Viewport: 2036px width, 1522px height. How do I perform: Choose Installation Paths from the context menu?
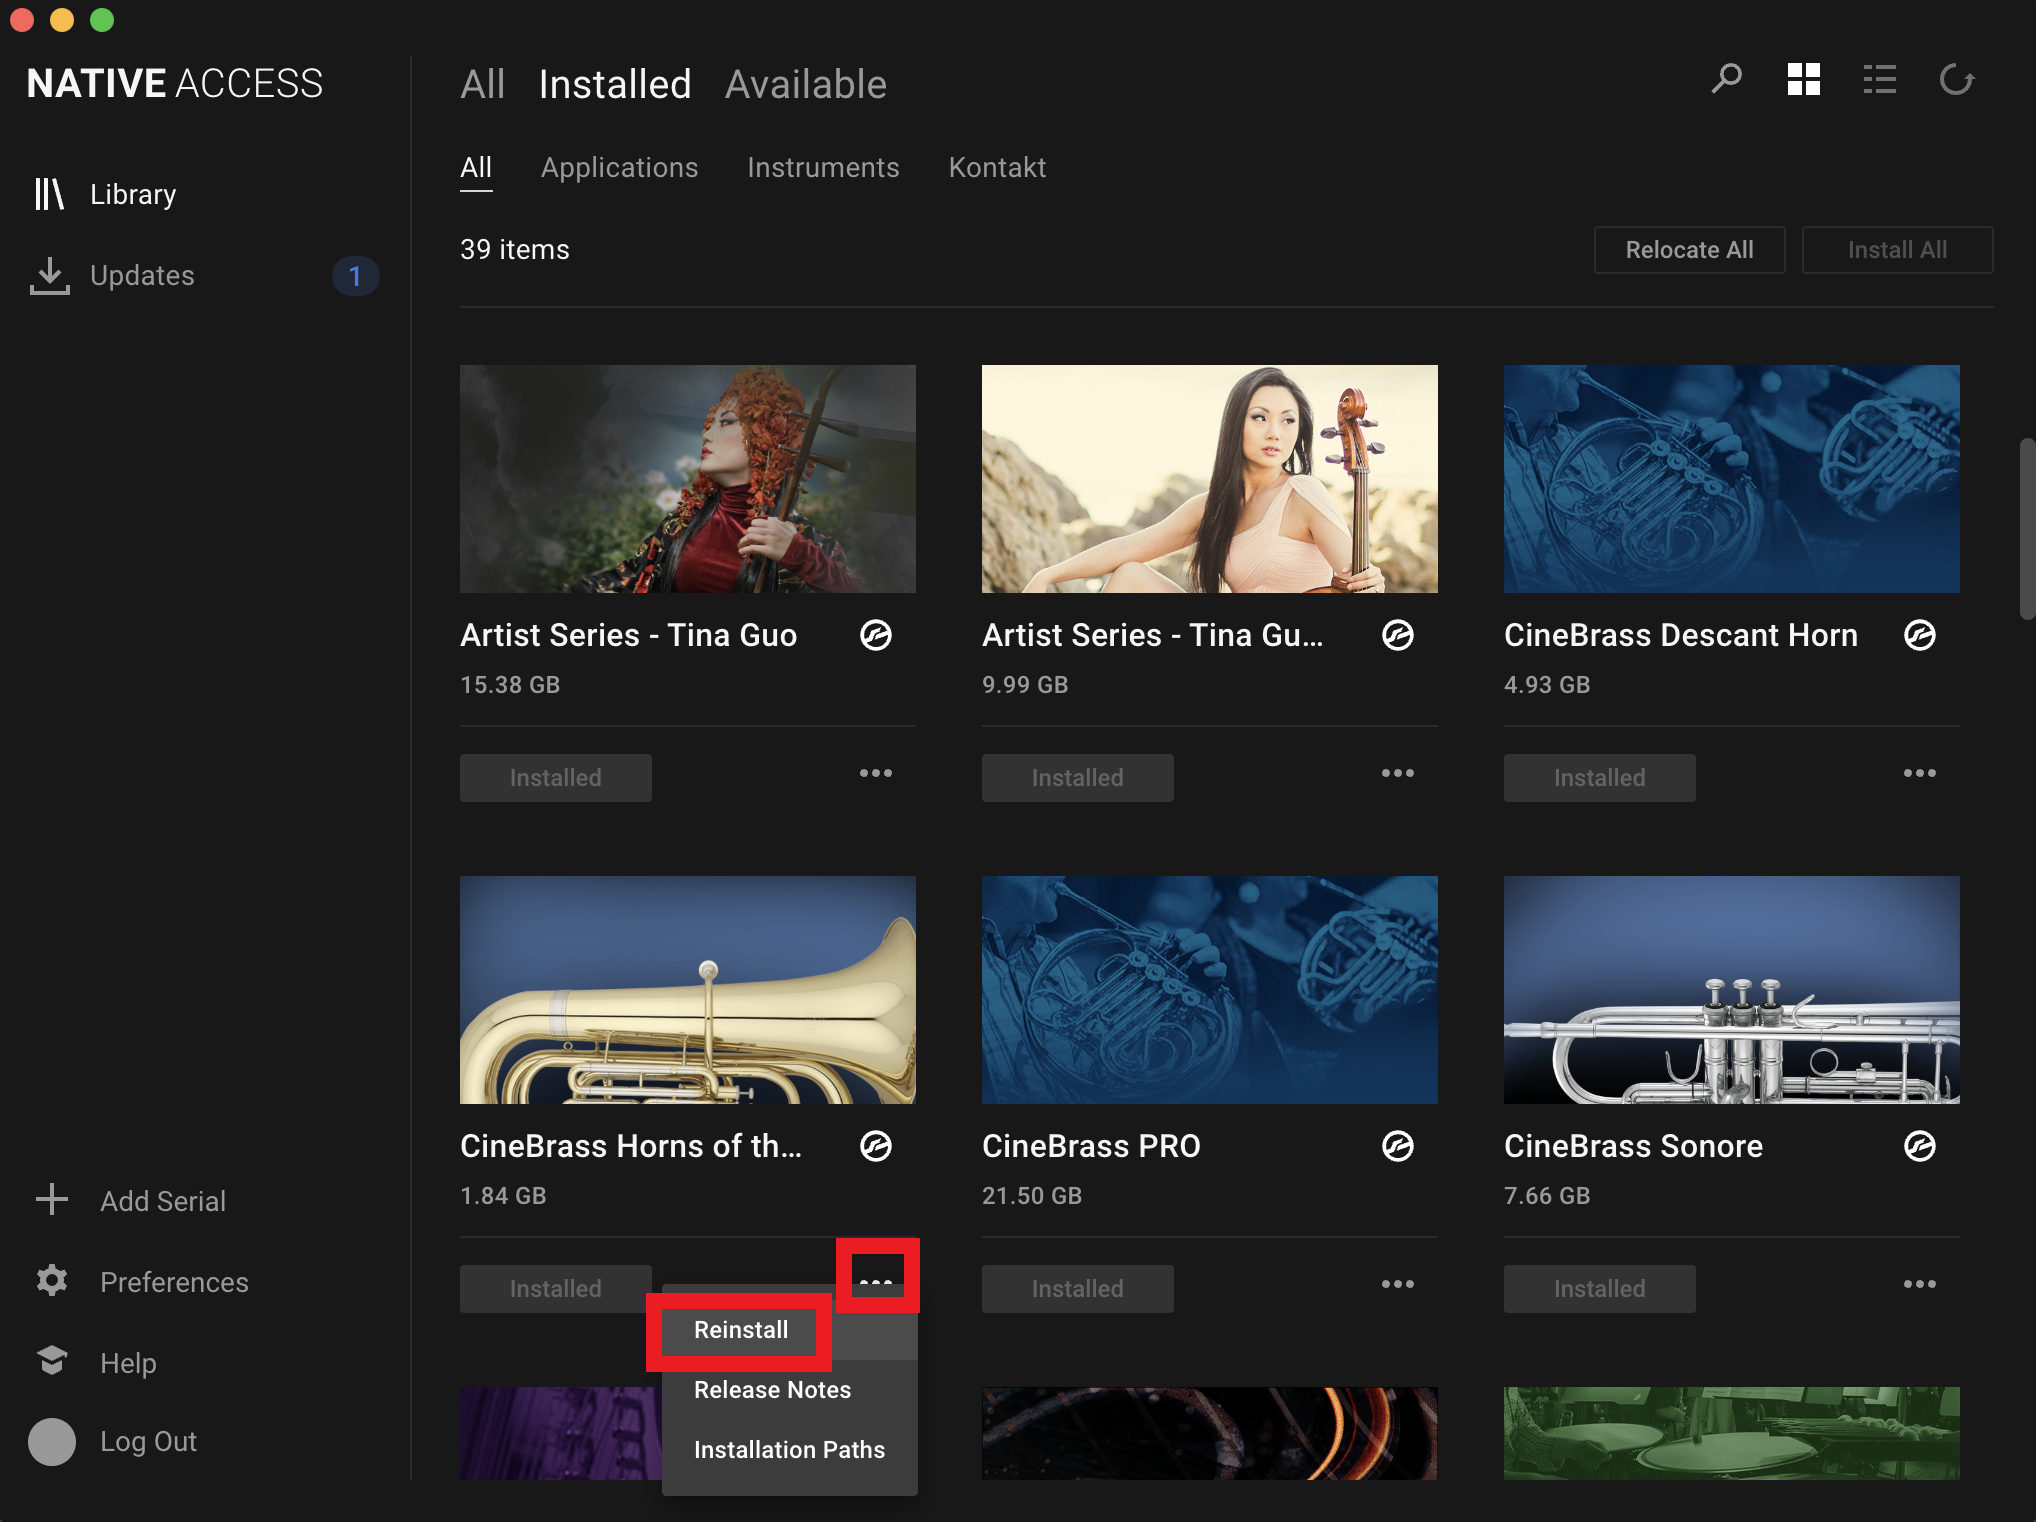(790, 1450)
